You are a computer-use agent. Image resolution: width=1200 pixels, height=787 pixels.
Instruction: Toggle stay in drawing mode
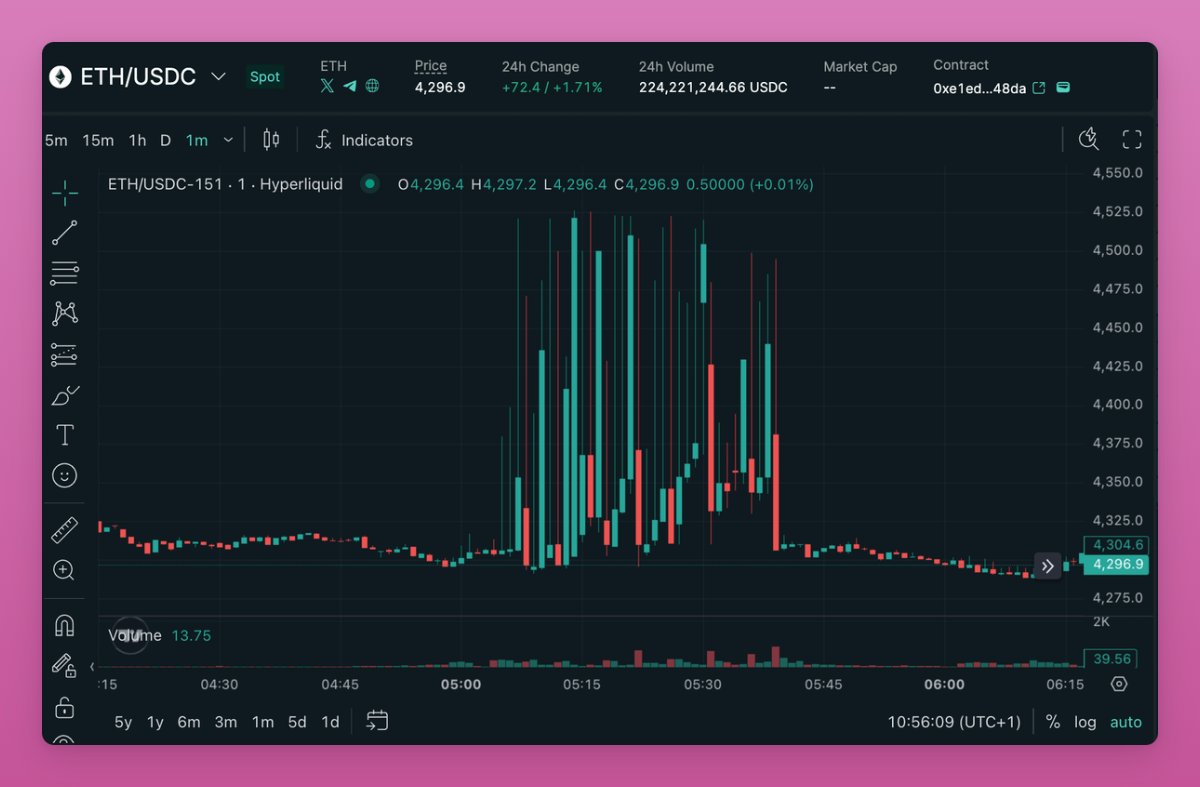(x=65, y=666)
